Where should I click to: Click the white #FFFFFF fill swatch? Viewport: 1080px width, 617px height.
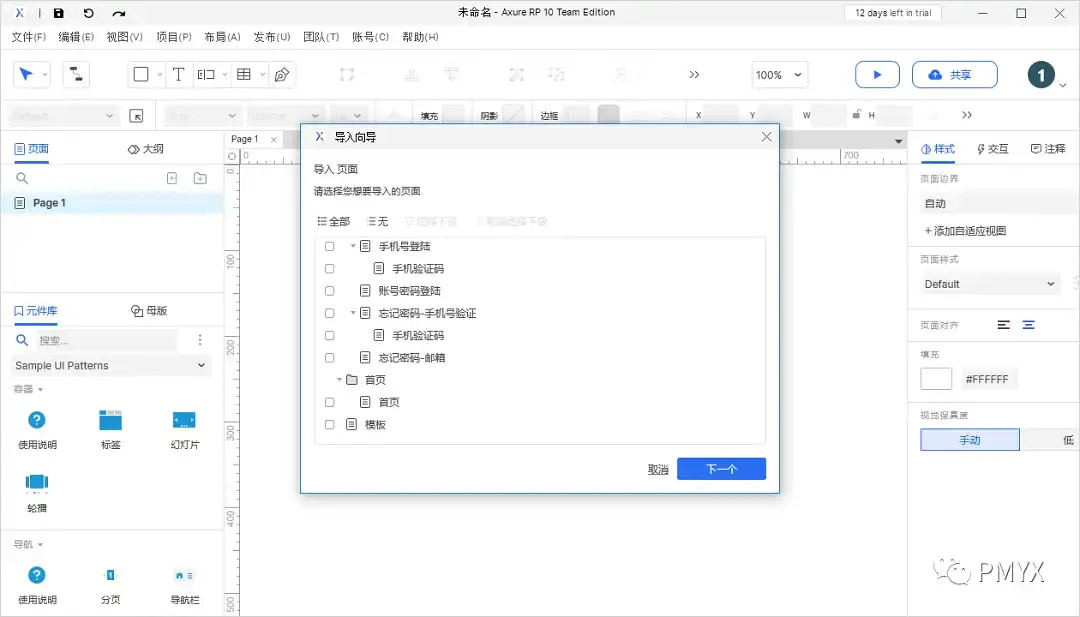pyautogui.click(x=936, y=378)
